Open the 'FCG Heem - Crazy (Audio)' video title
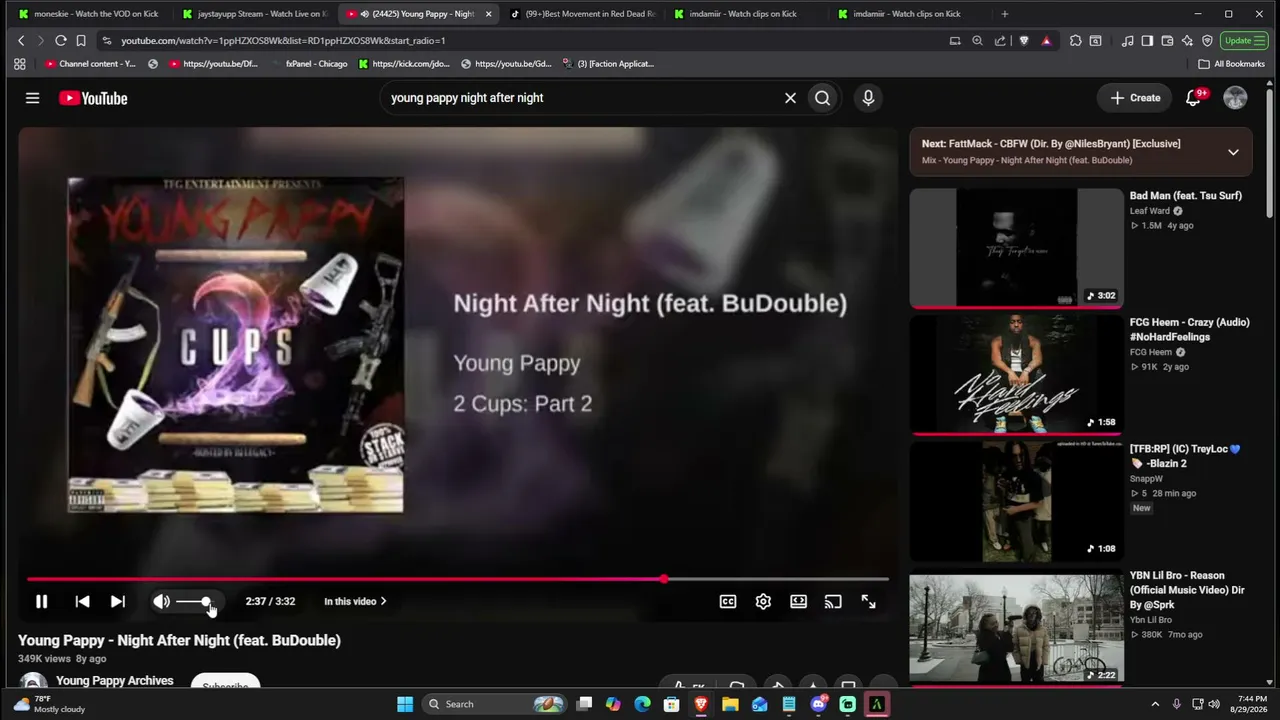This screenshot has width=1280, height=720. [x=1189, y=329]
